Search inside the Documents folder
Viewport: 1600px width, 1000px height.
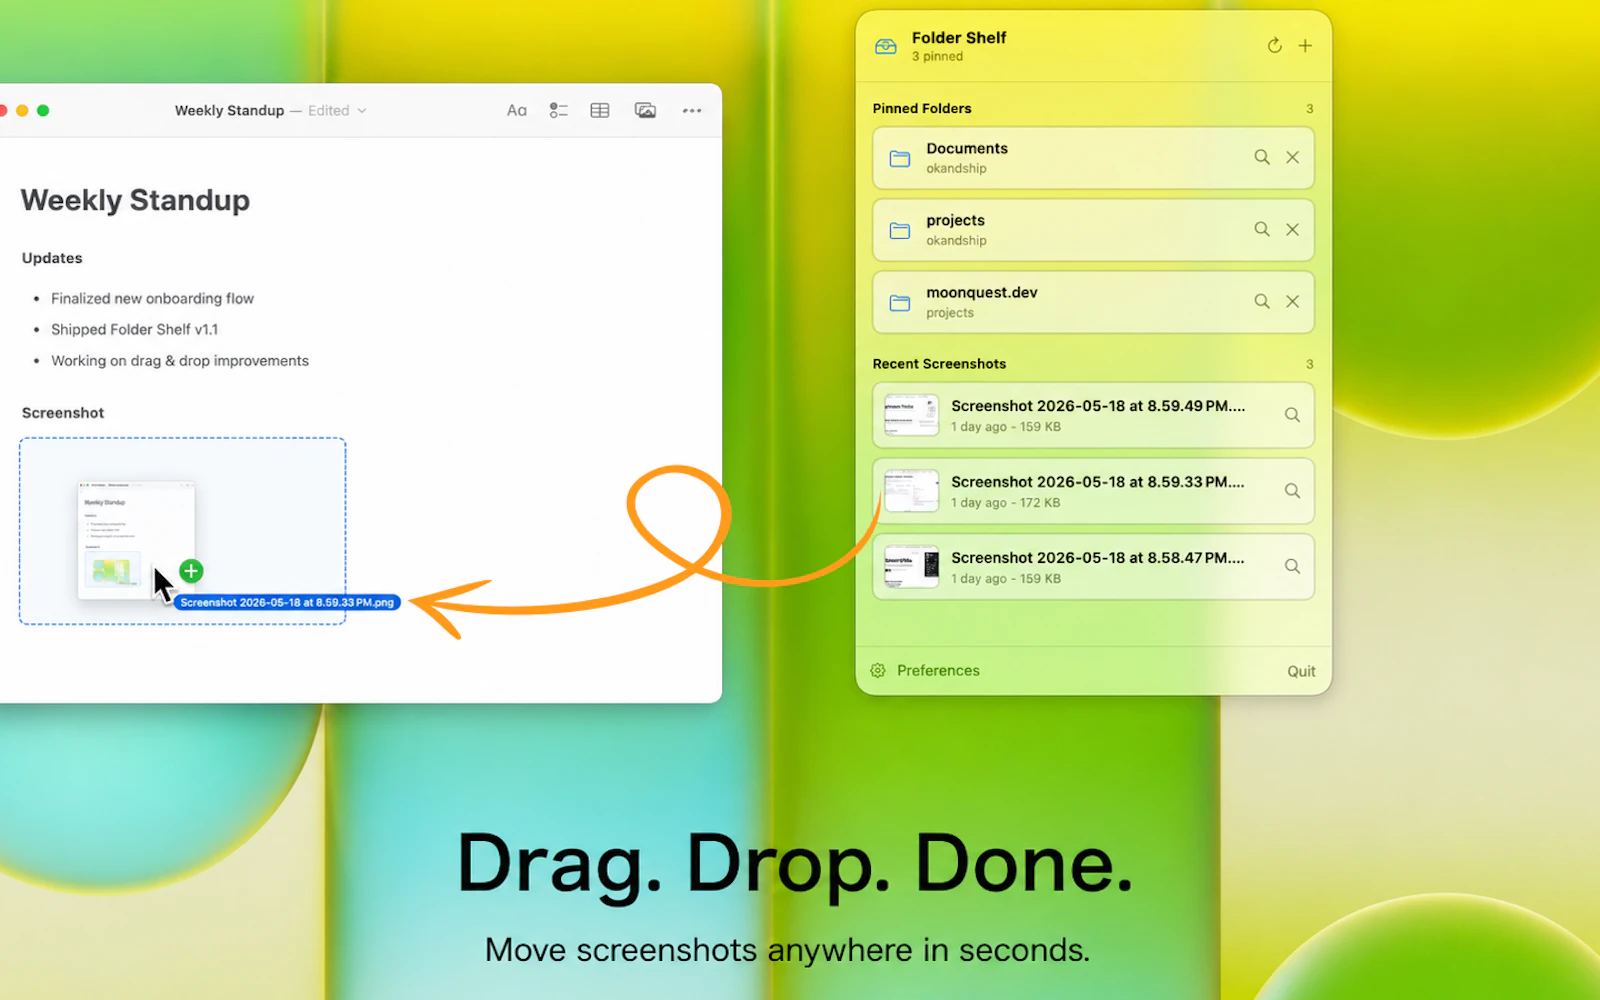pyautogui.click(x=1262, y=157)
